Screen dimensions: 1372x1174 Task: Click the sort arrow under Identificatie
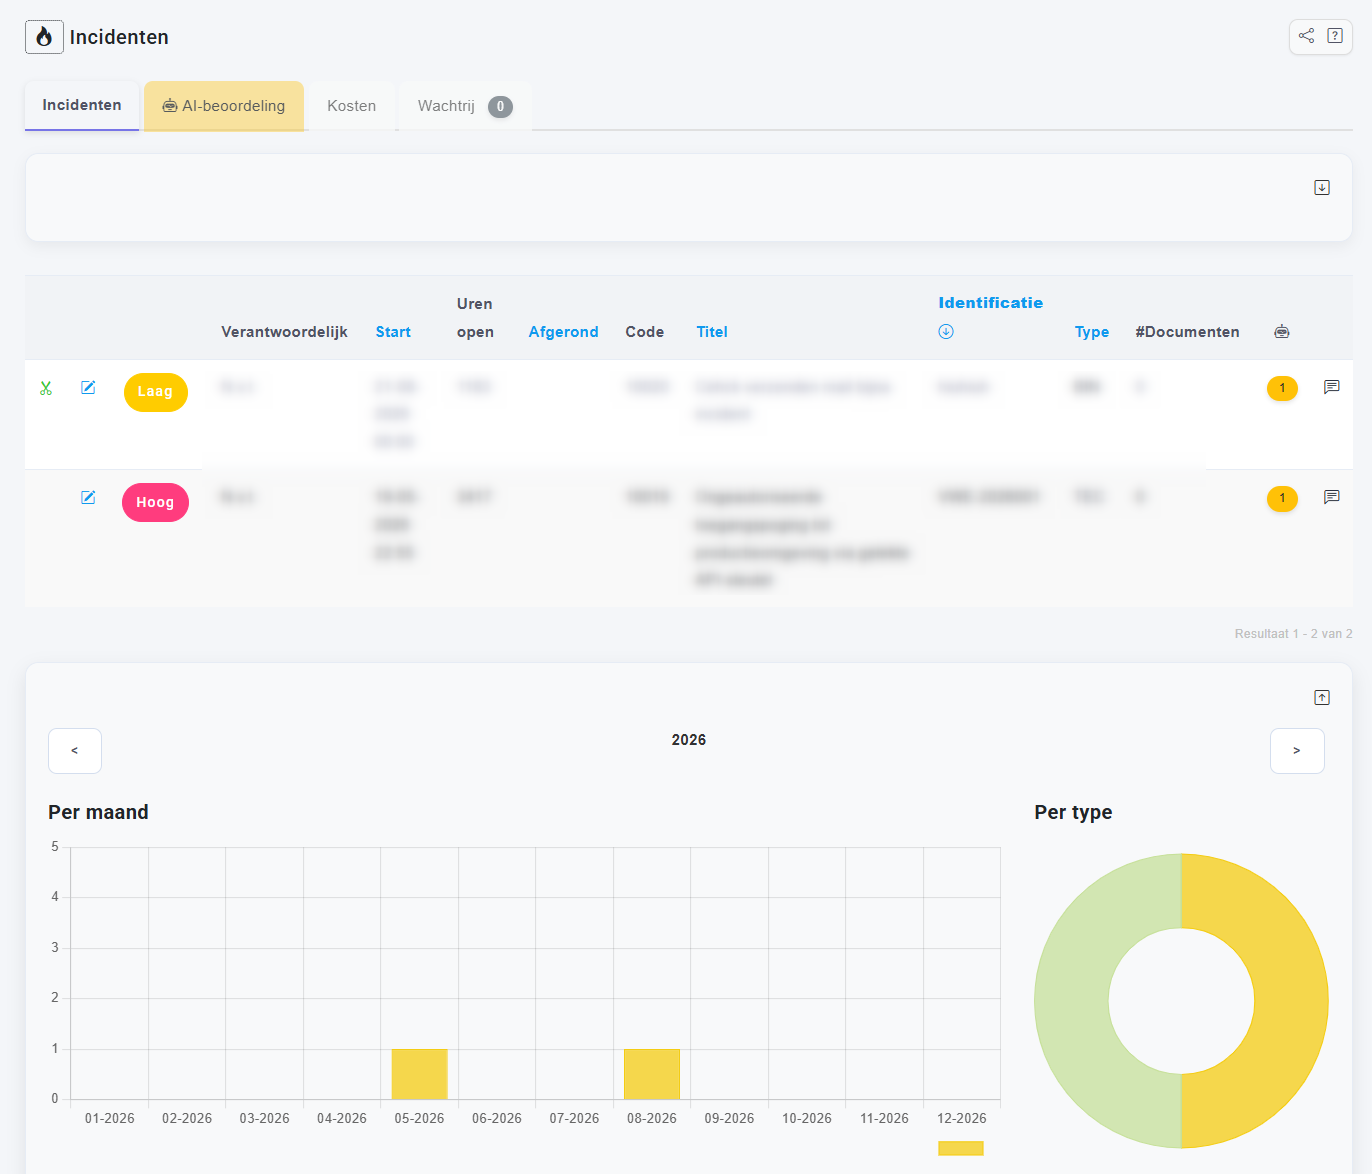pos(946,332)
